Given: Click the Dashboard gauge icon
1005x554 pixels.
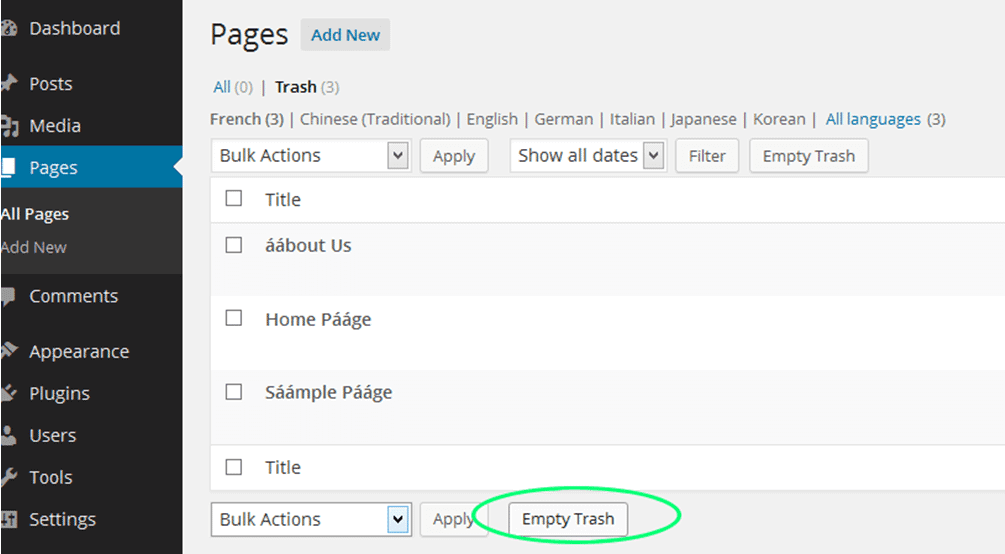Looking at the screenshot, I should click(8, 28).
